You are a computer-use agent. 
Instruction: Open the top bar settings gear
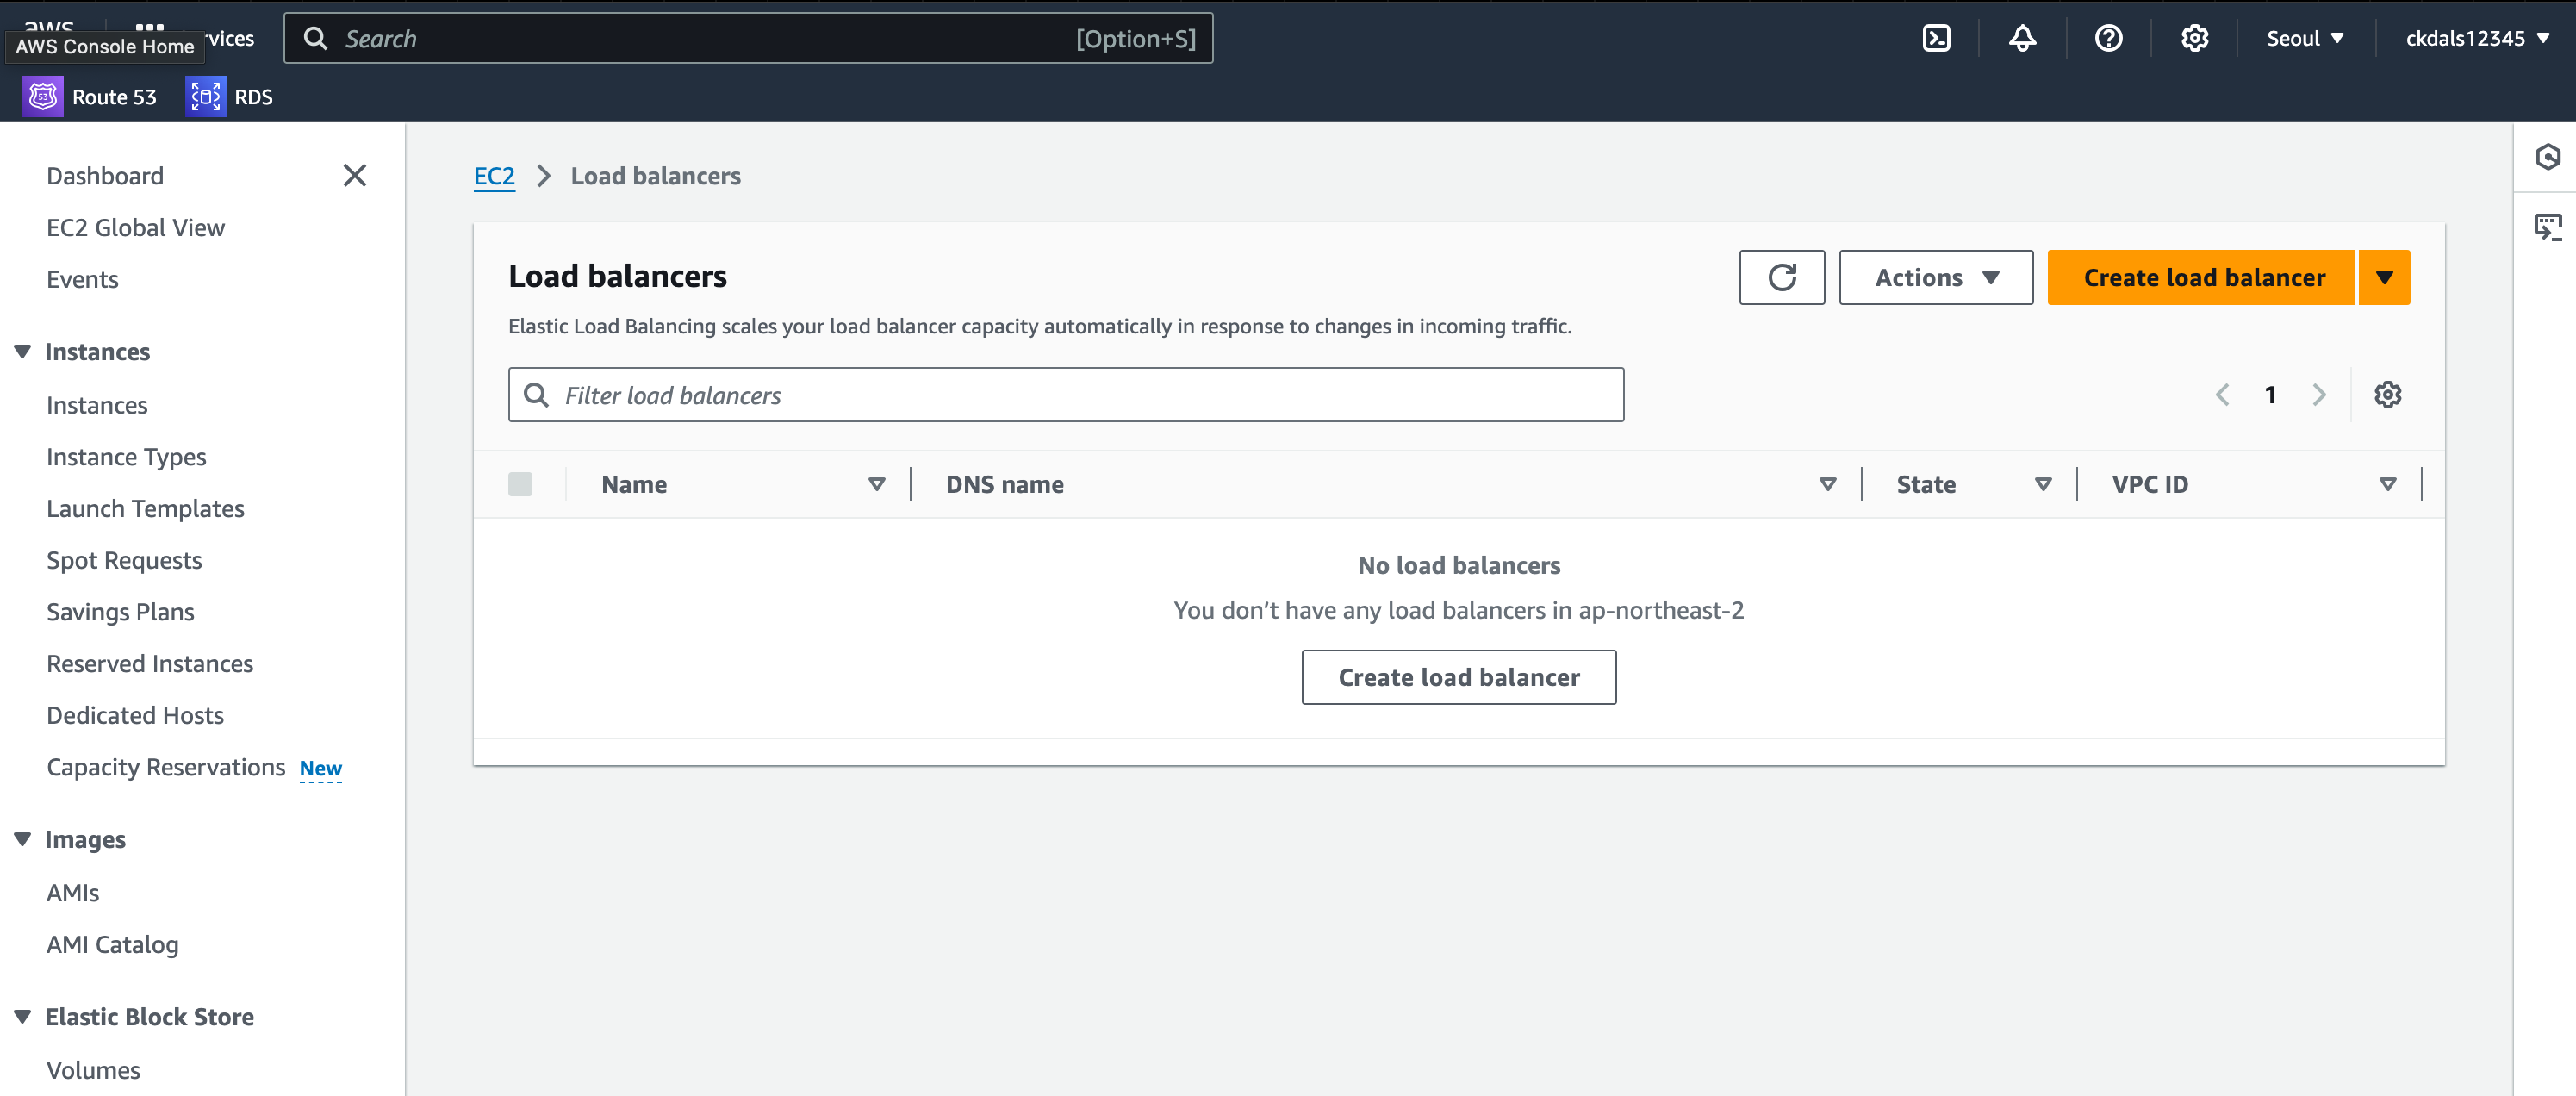[2194, 38]
